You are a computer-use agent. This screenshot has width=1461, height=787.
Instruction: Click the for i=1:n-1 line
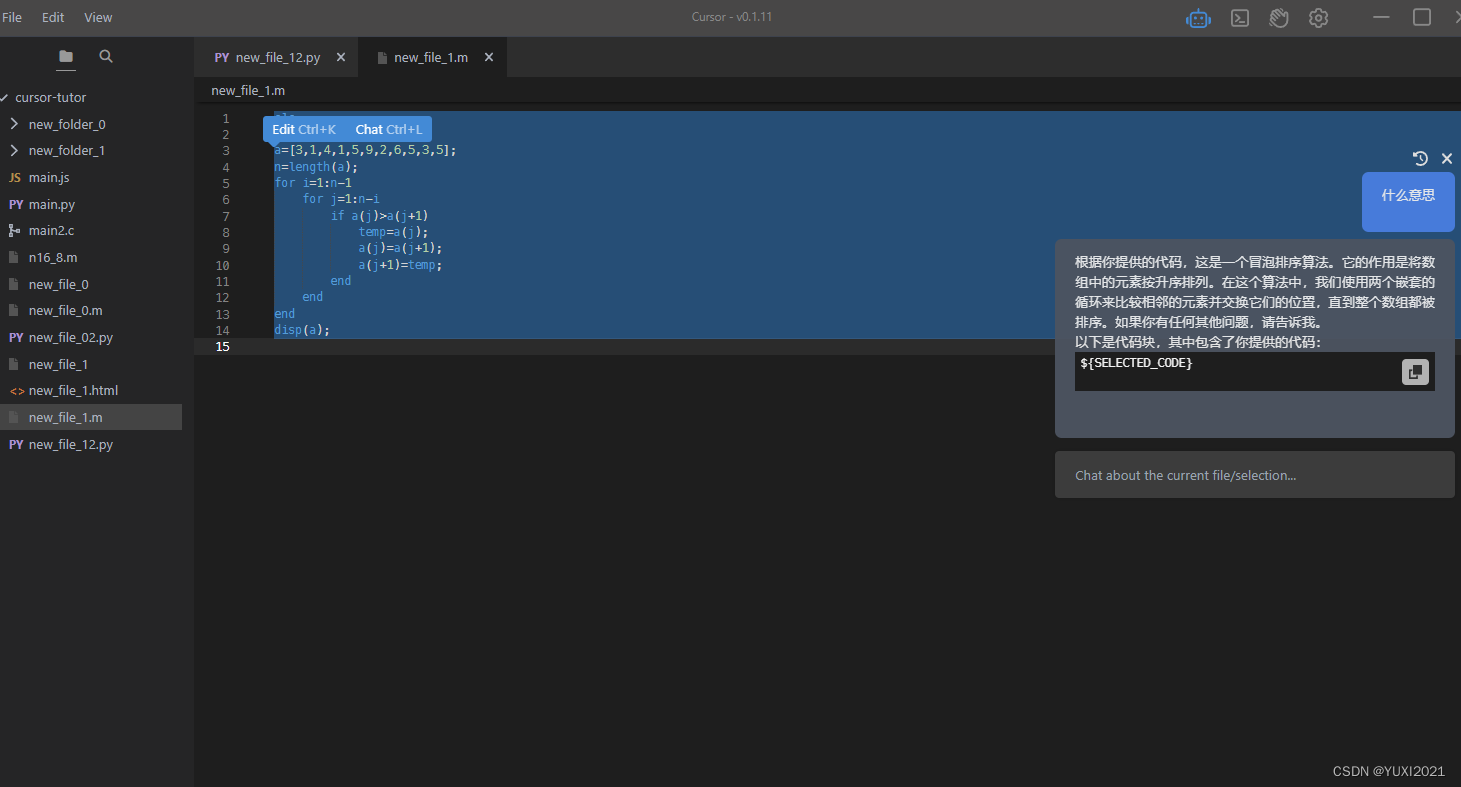point(313,183)
